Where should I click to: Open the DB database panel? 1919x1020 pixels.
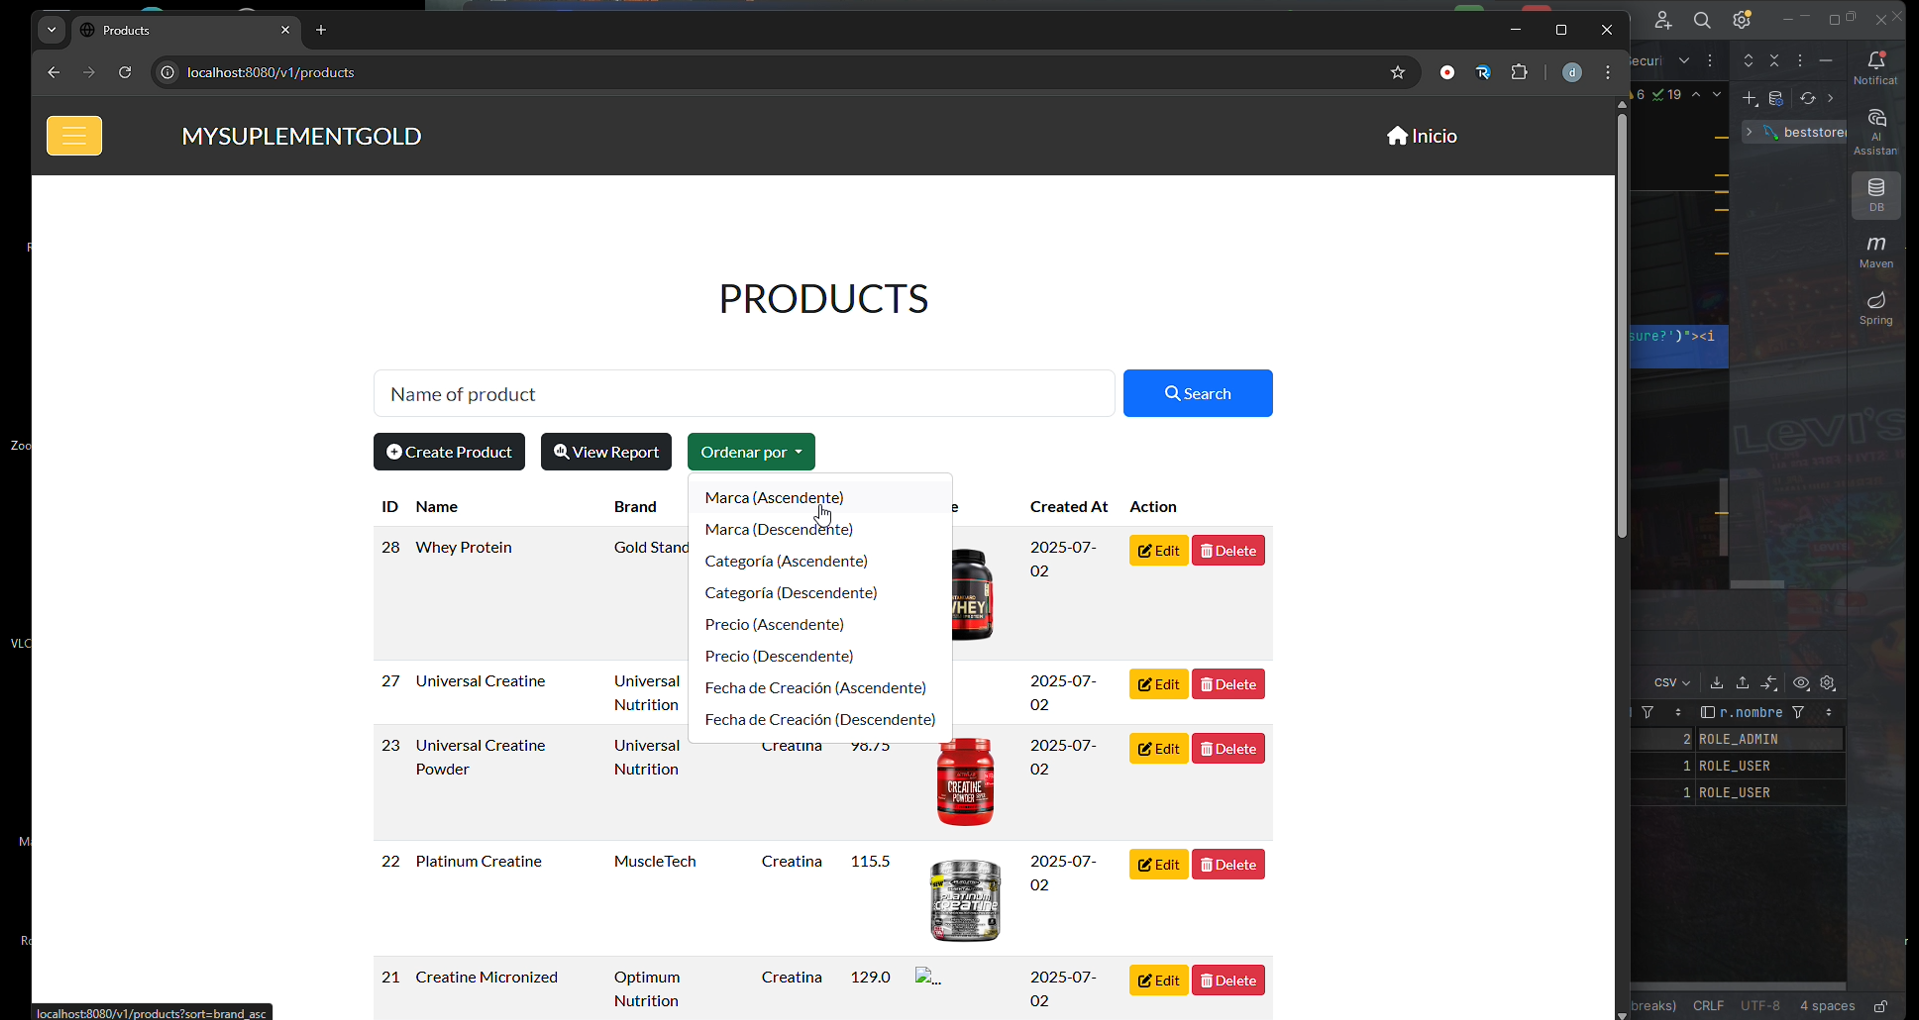click(x=1876, y=195)
